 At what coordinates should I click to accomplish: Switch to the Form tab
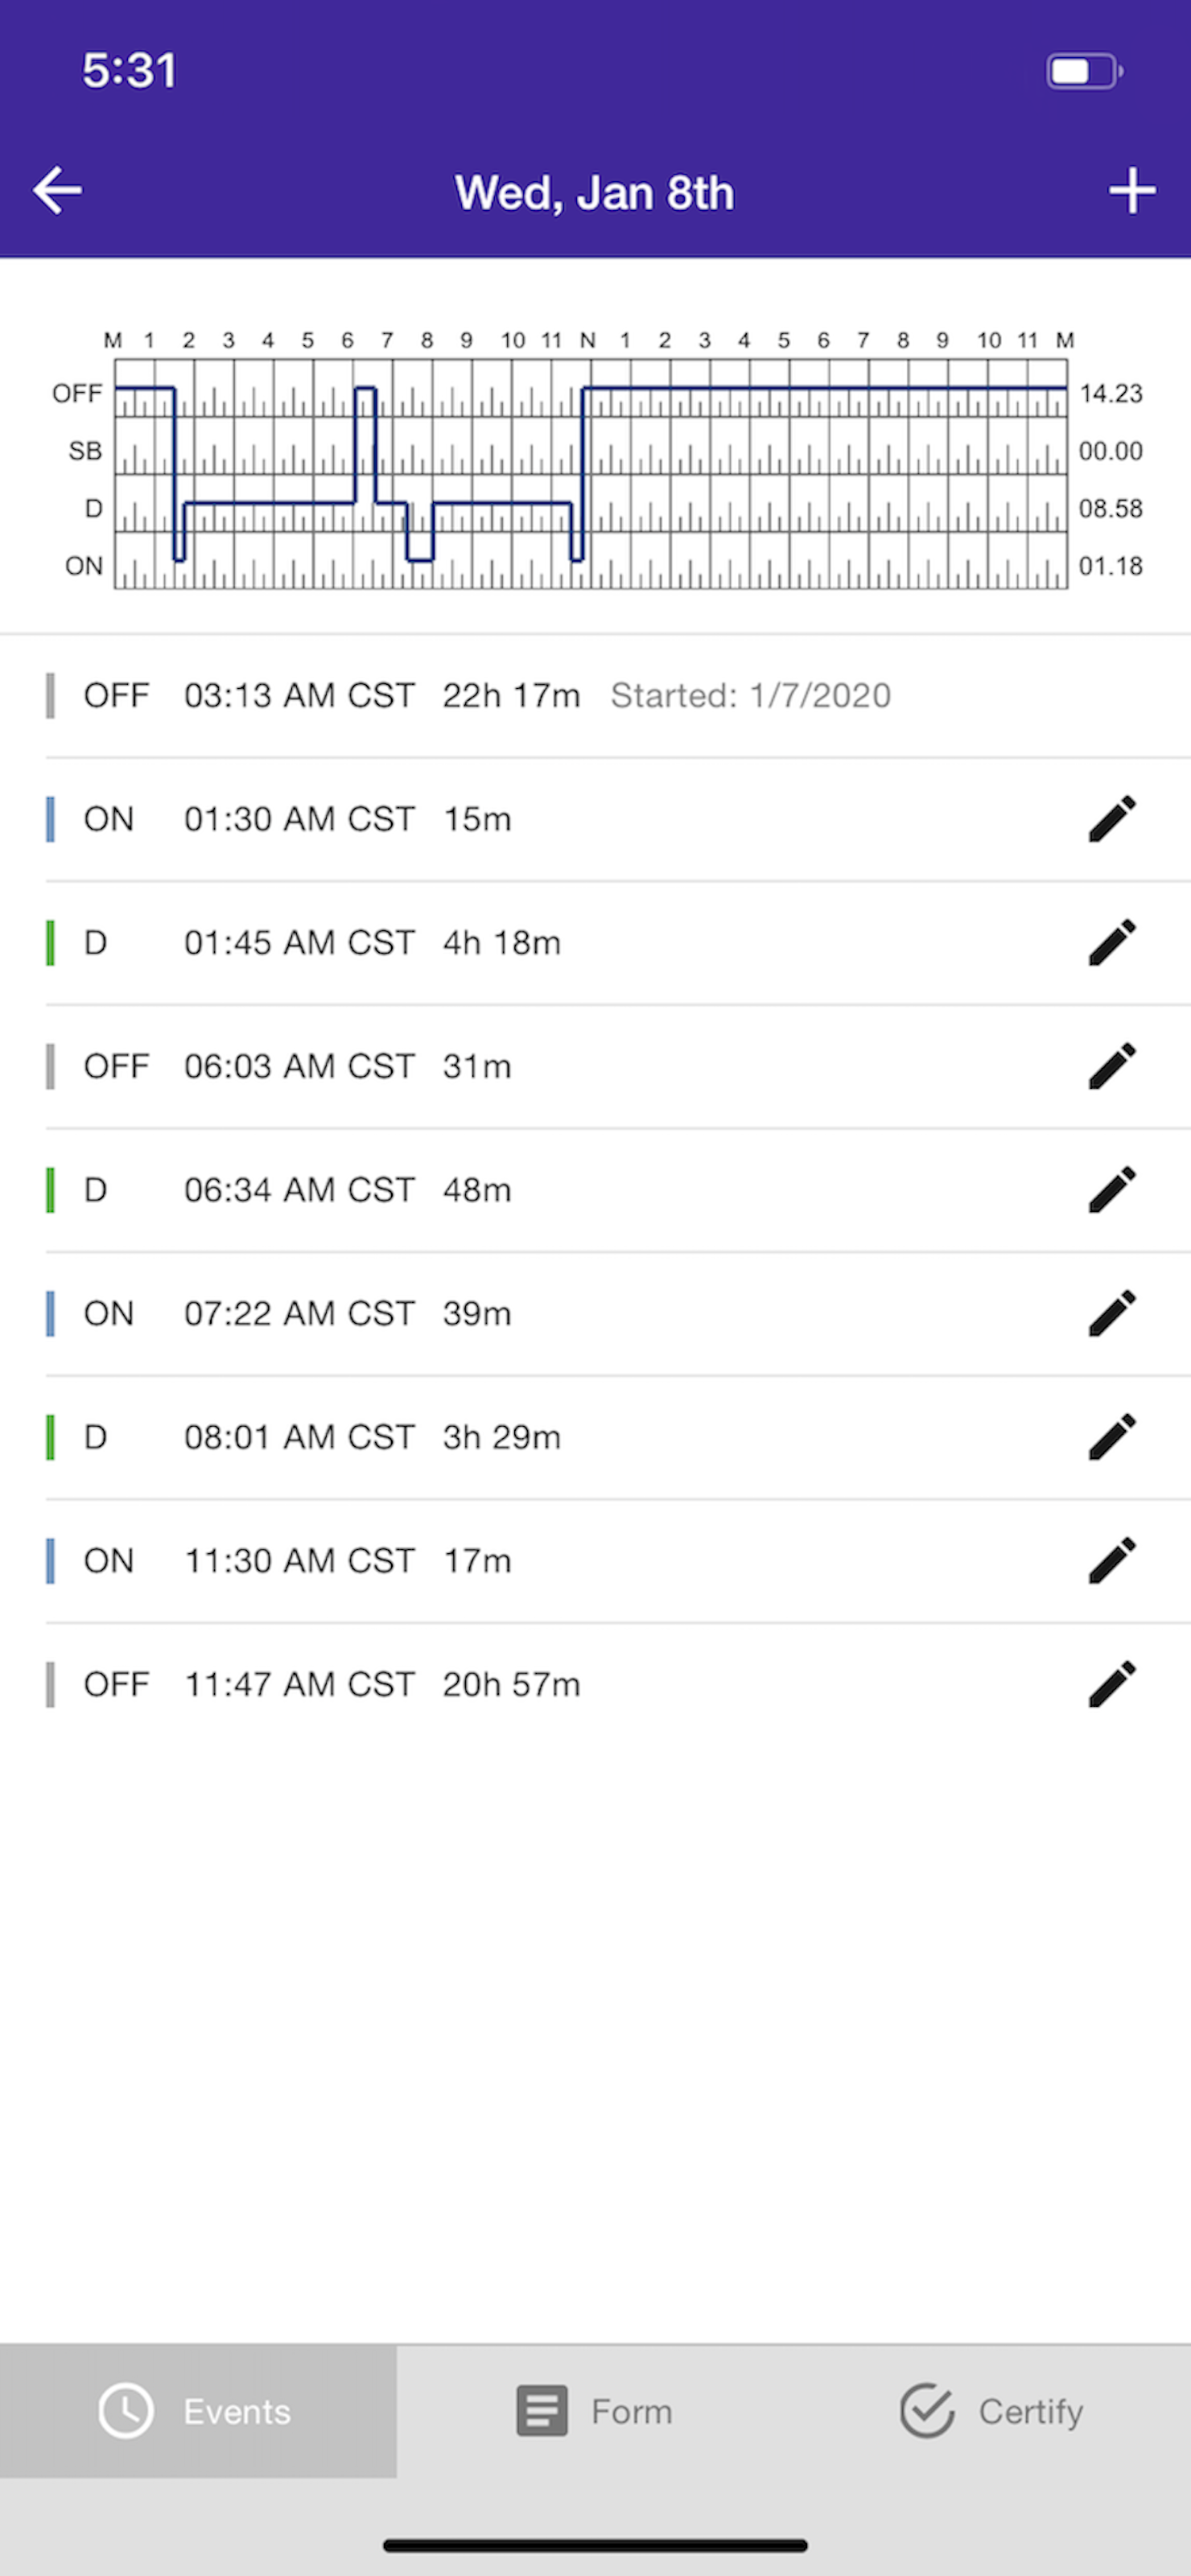point(595,2411)
